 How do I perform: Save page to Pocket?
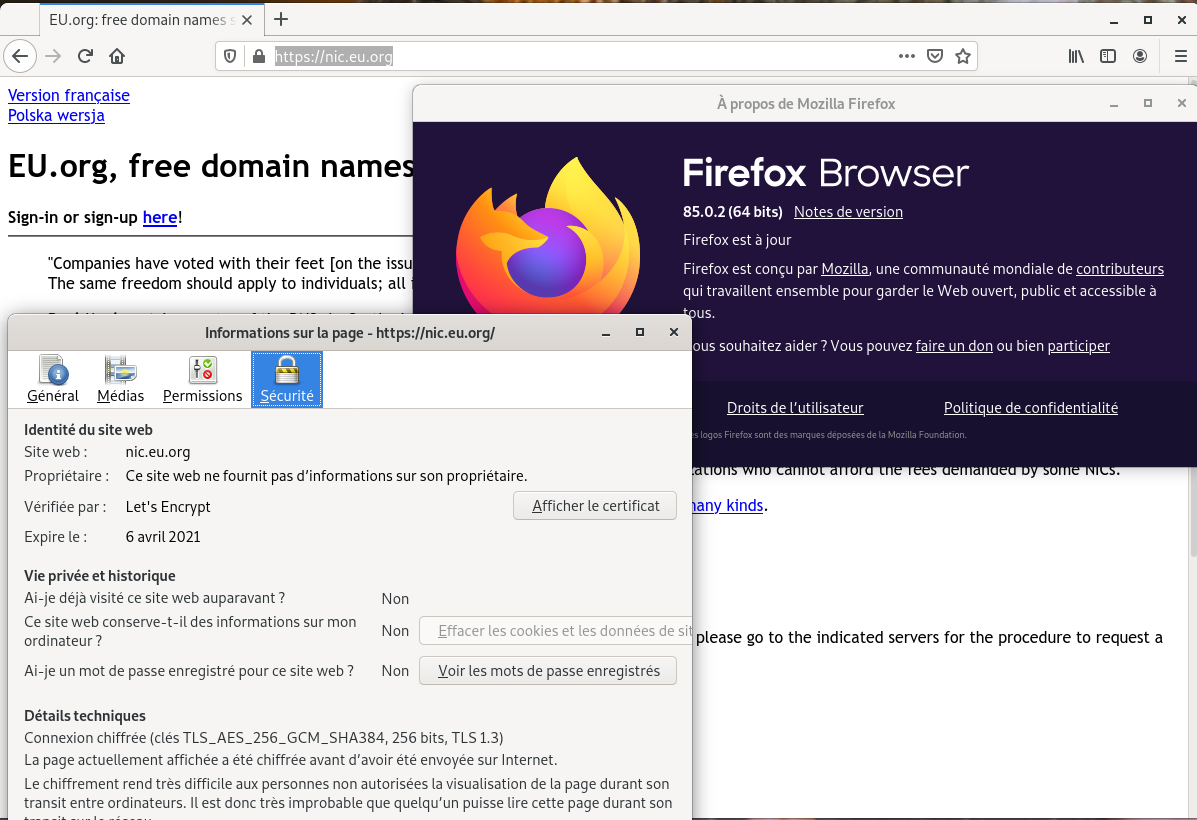tap(934, 56)
